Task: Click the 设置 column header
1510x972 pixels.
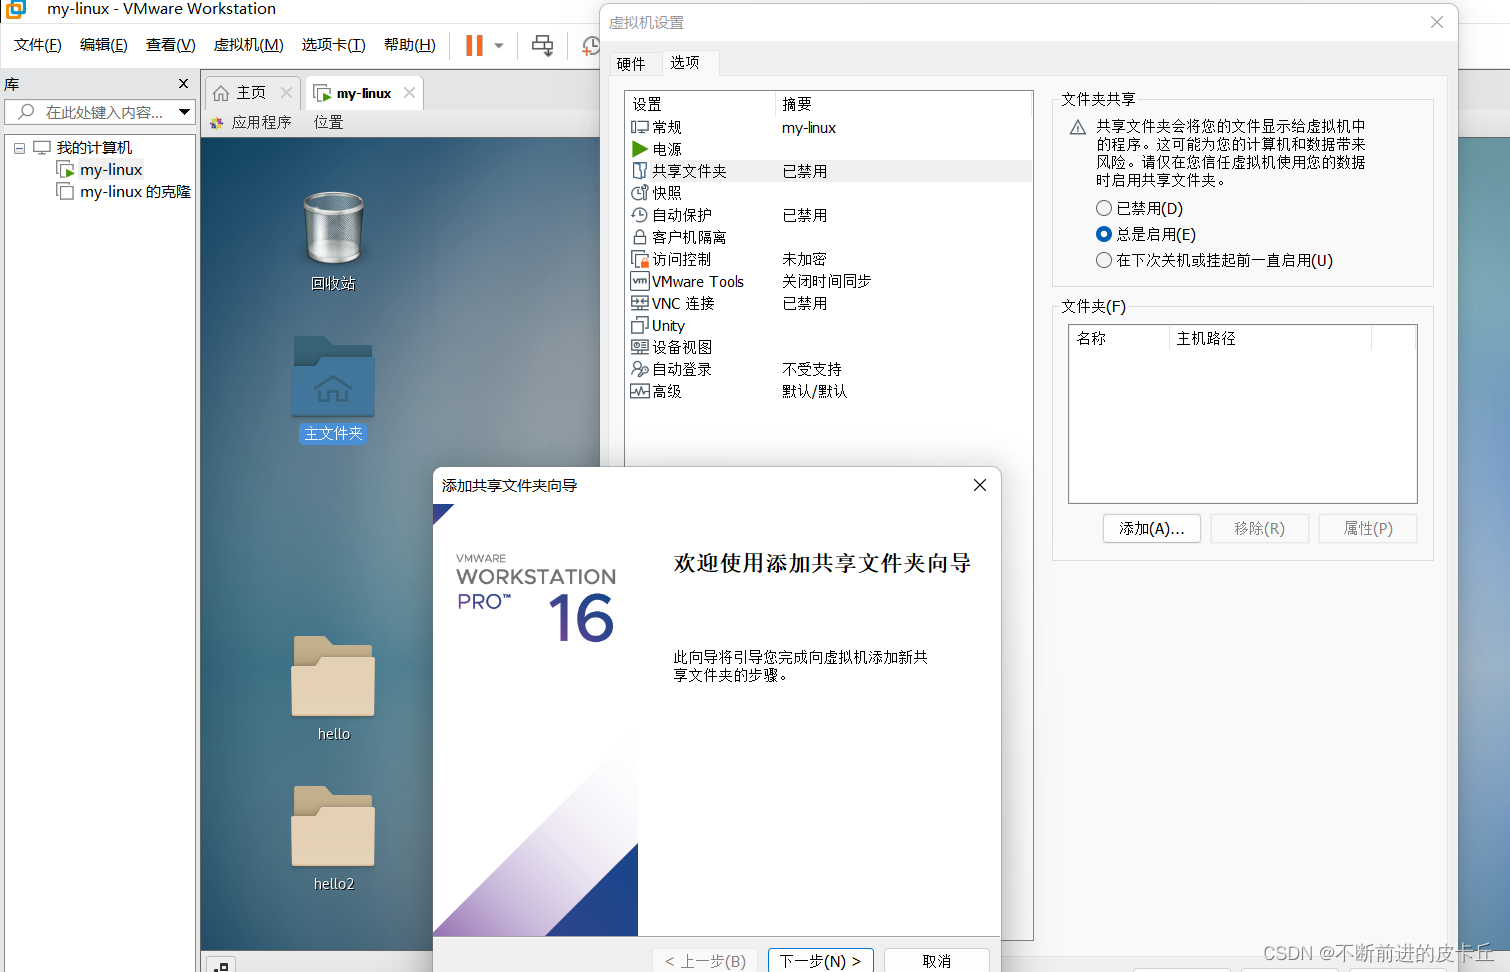Action: coord(700,104)
